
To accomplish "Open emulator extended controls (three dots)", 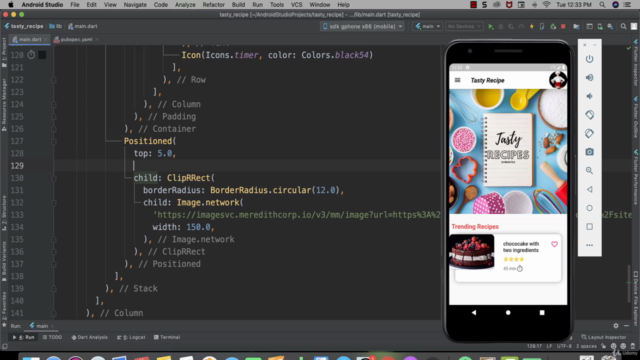I will click(589, 245).
